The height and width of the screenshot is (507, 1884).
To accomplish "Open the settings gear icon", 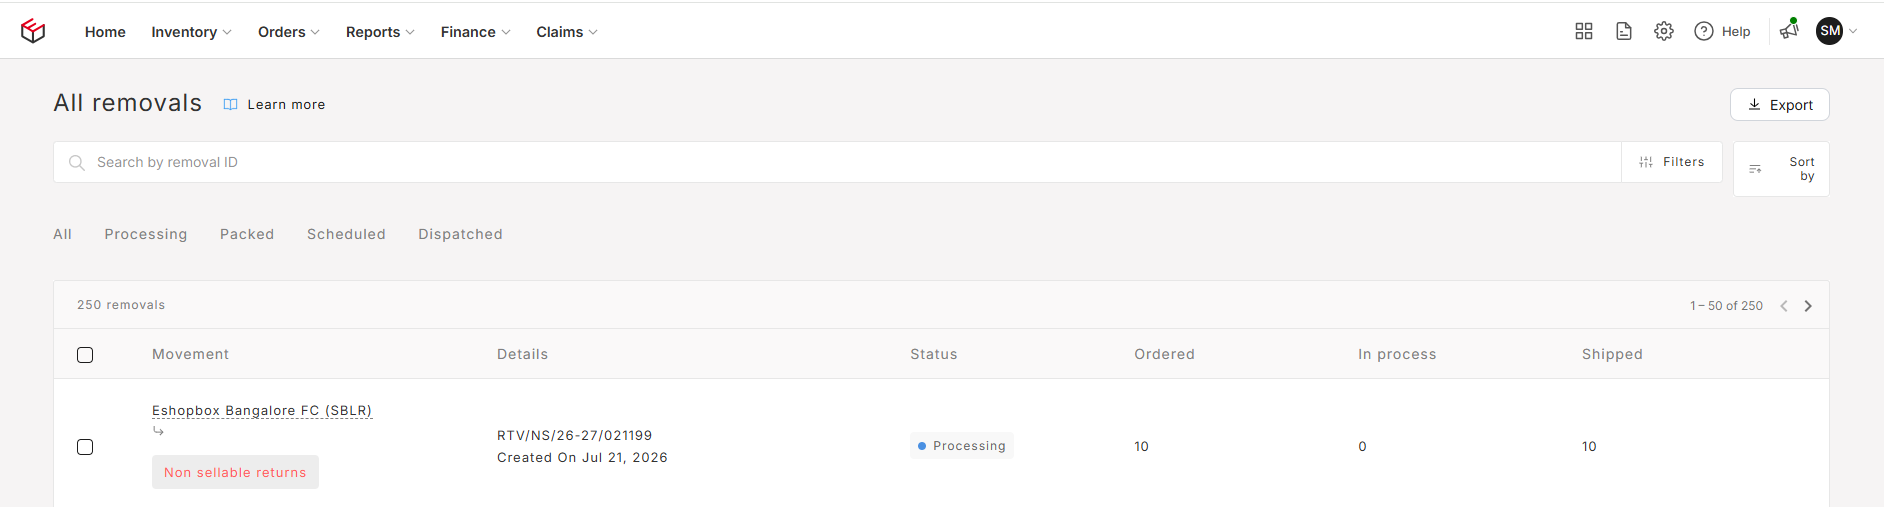I will click(1664, 31).
